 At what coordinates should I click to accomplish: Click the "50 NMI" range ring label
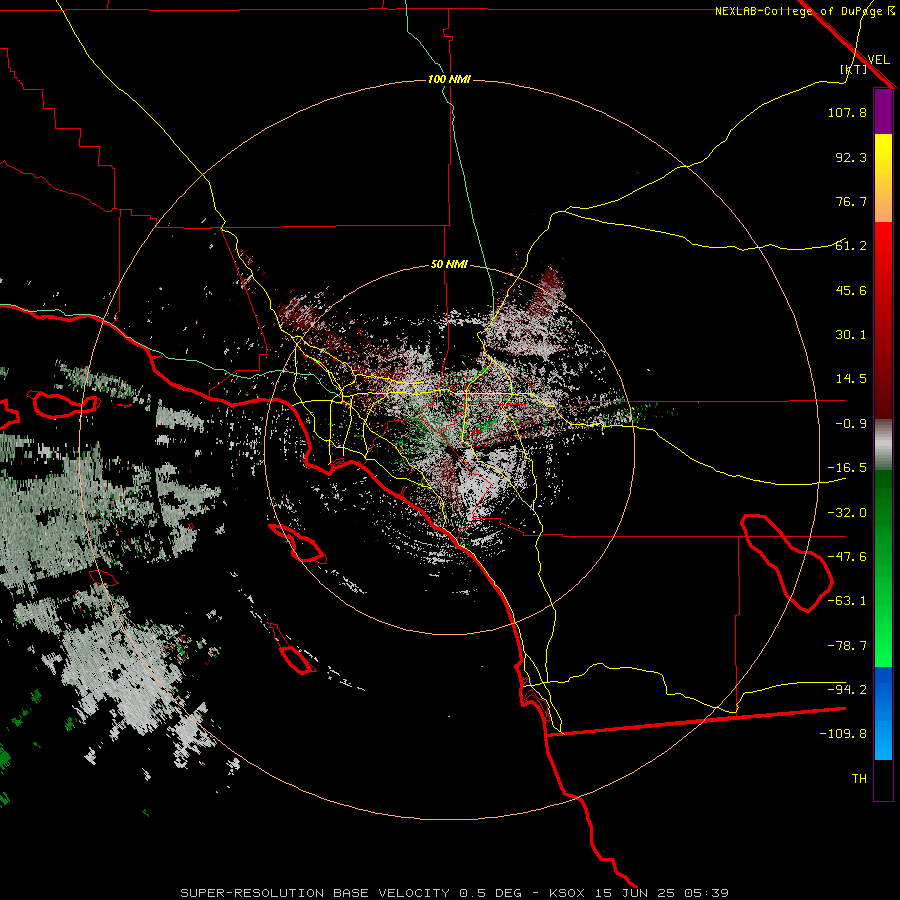click(449, 265)
